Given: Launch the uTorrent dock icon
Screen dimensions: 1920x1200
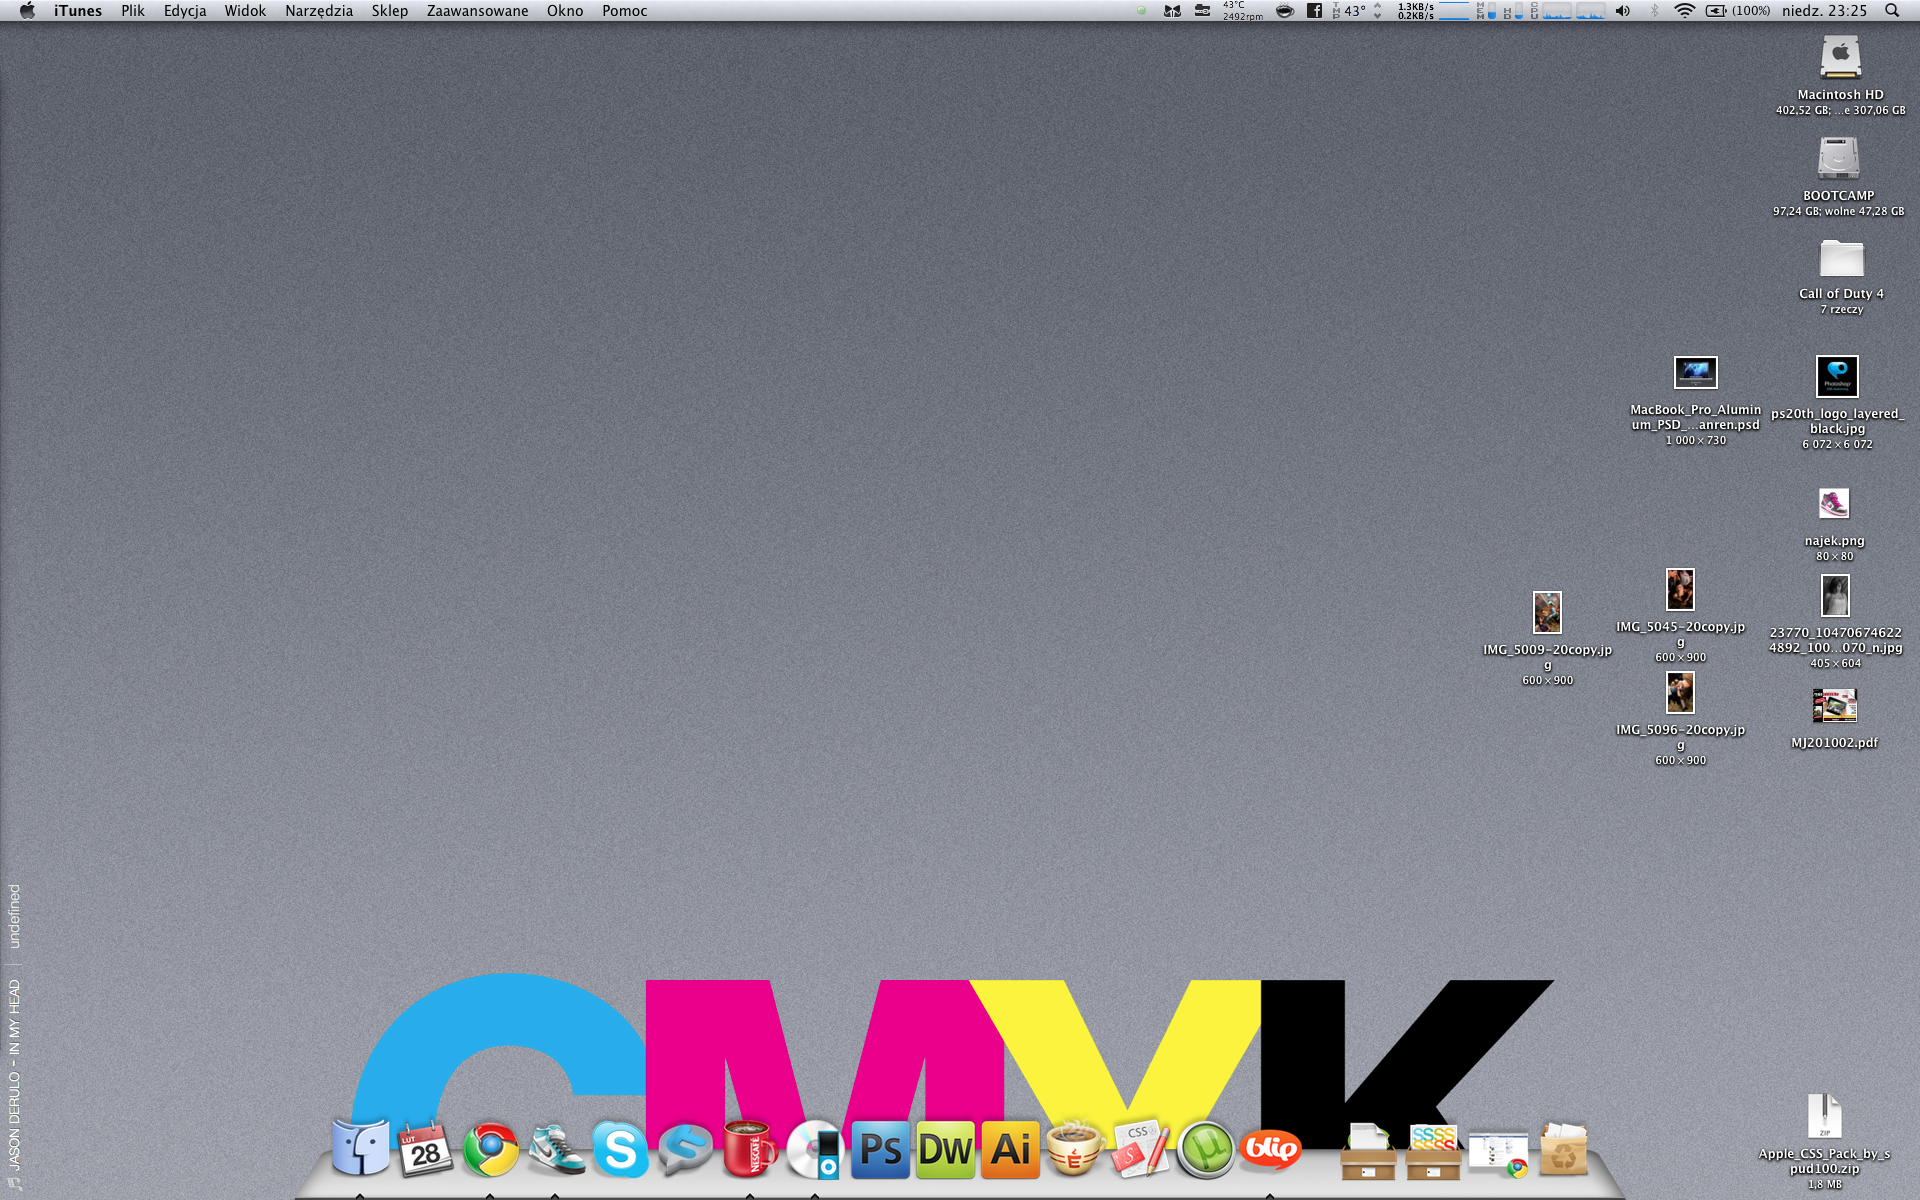Looking at the screenshot, I should [x=1205, y=1150].
